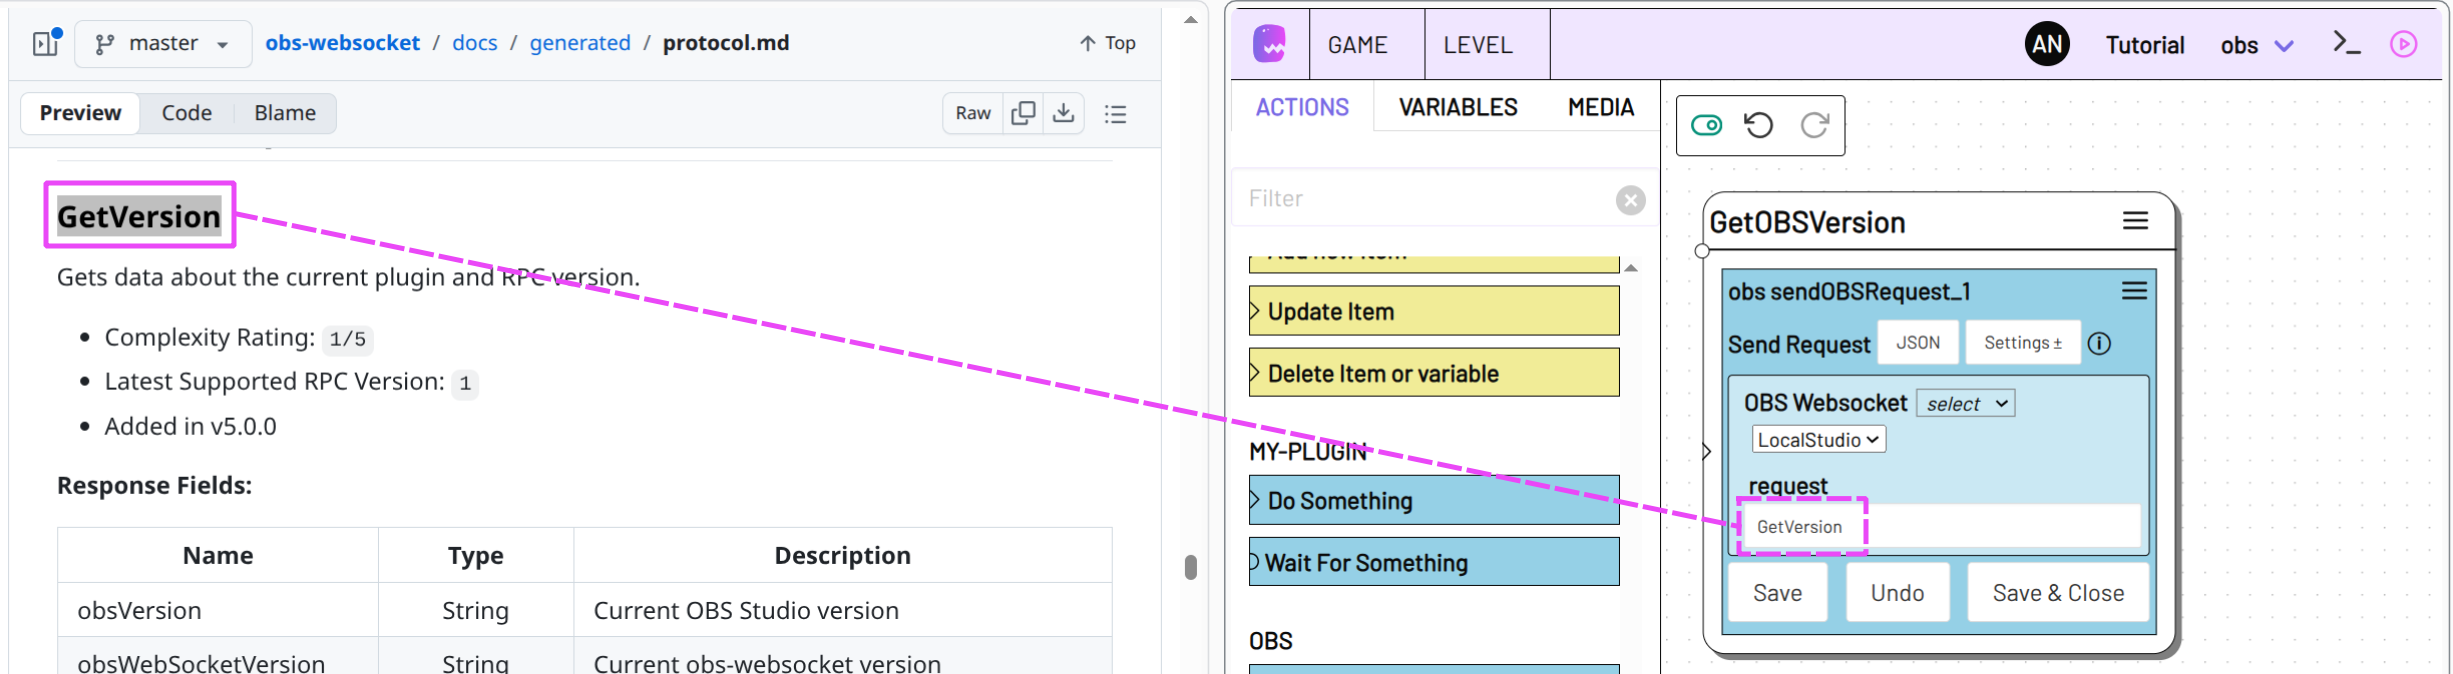This screenshot has height=674, width=2453.
Task: Open the Raw file view
Action: pyautogui.click(x=973, y=113)
